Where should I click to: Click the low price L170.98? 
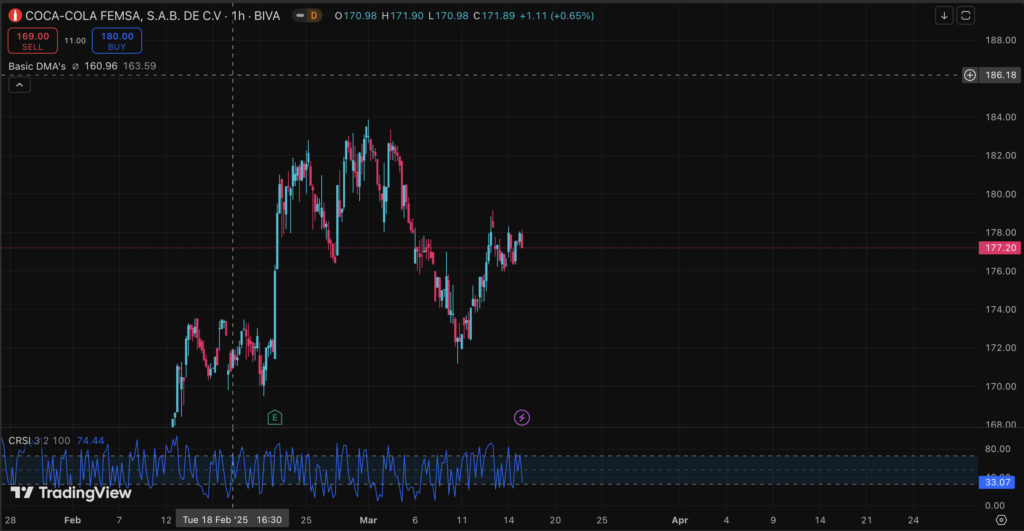pos(448,16)
